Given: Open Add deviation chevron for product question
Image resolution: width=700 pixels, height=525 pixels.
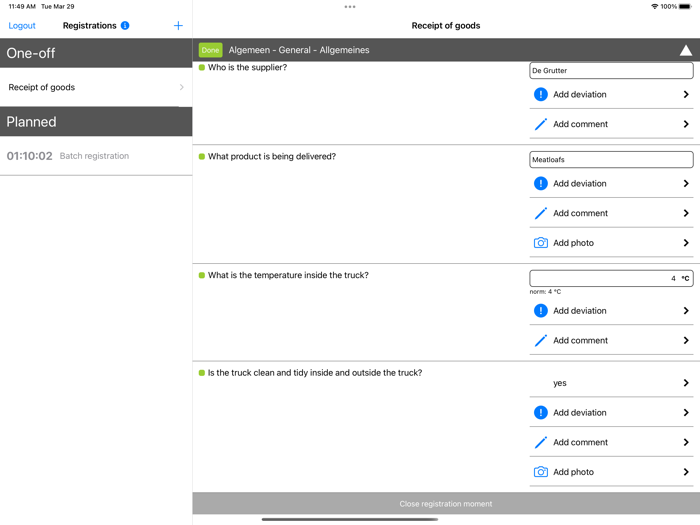Looking at the screenshot, I should point(686,183).
